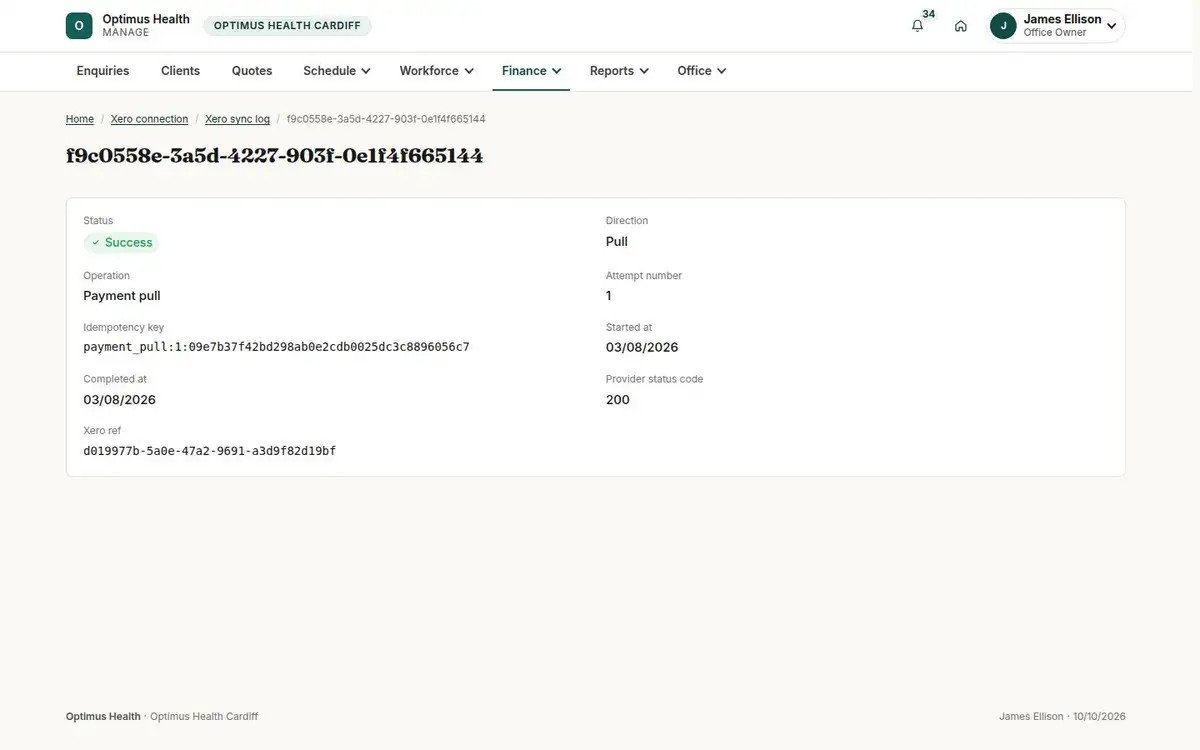1200x750 pixels.
Task: Click the Started at date value
Action: point(642,348)
